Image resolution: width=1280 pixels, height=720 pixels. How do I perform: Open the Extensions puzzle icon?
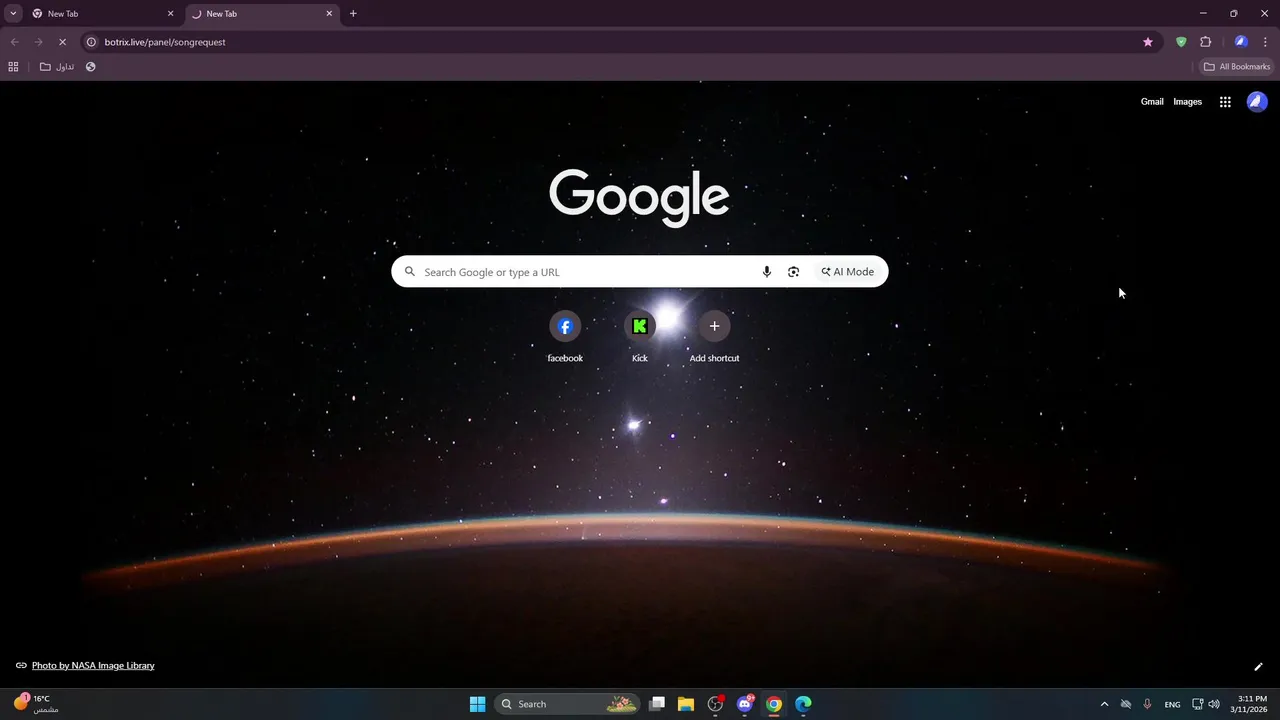click(1205, 42)
